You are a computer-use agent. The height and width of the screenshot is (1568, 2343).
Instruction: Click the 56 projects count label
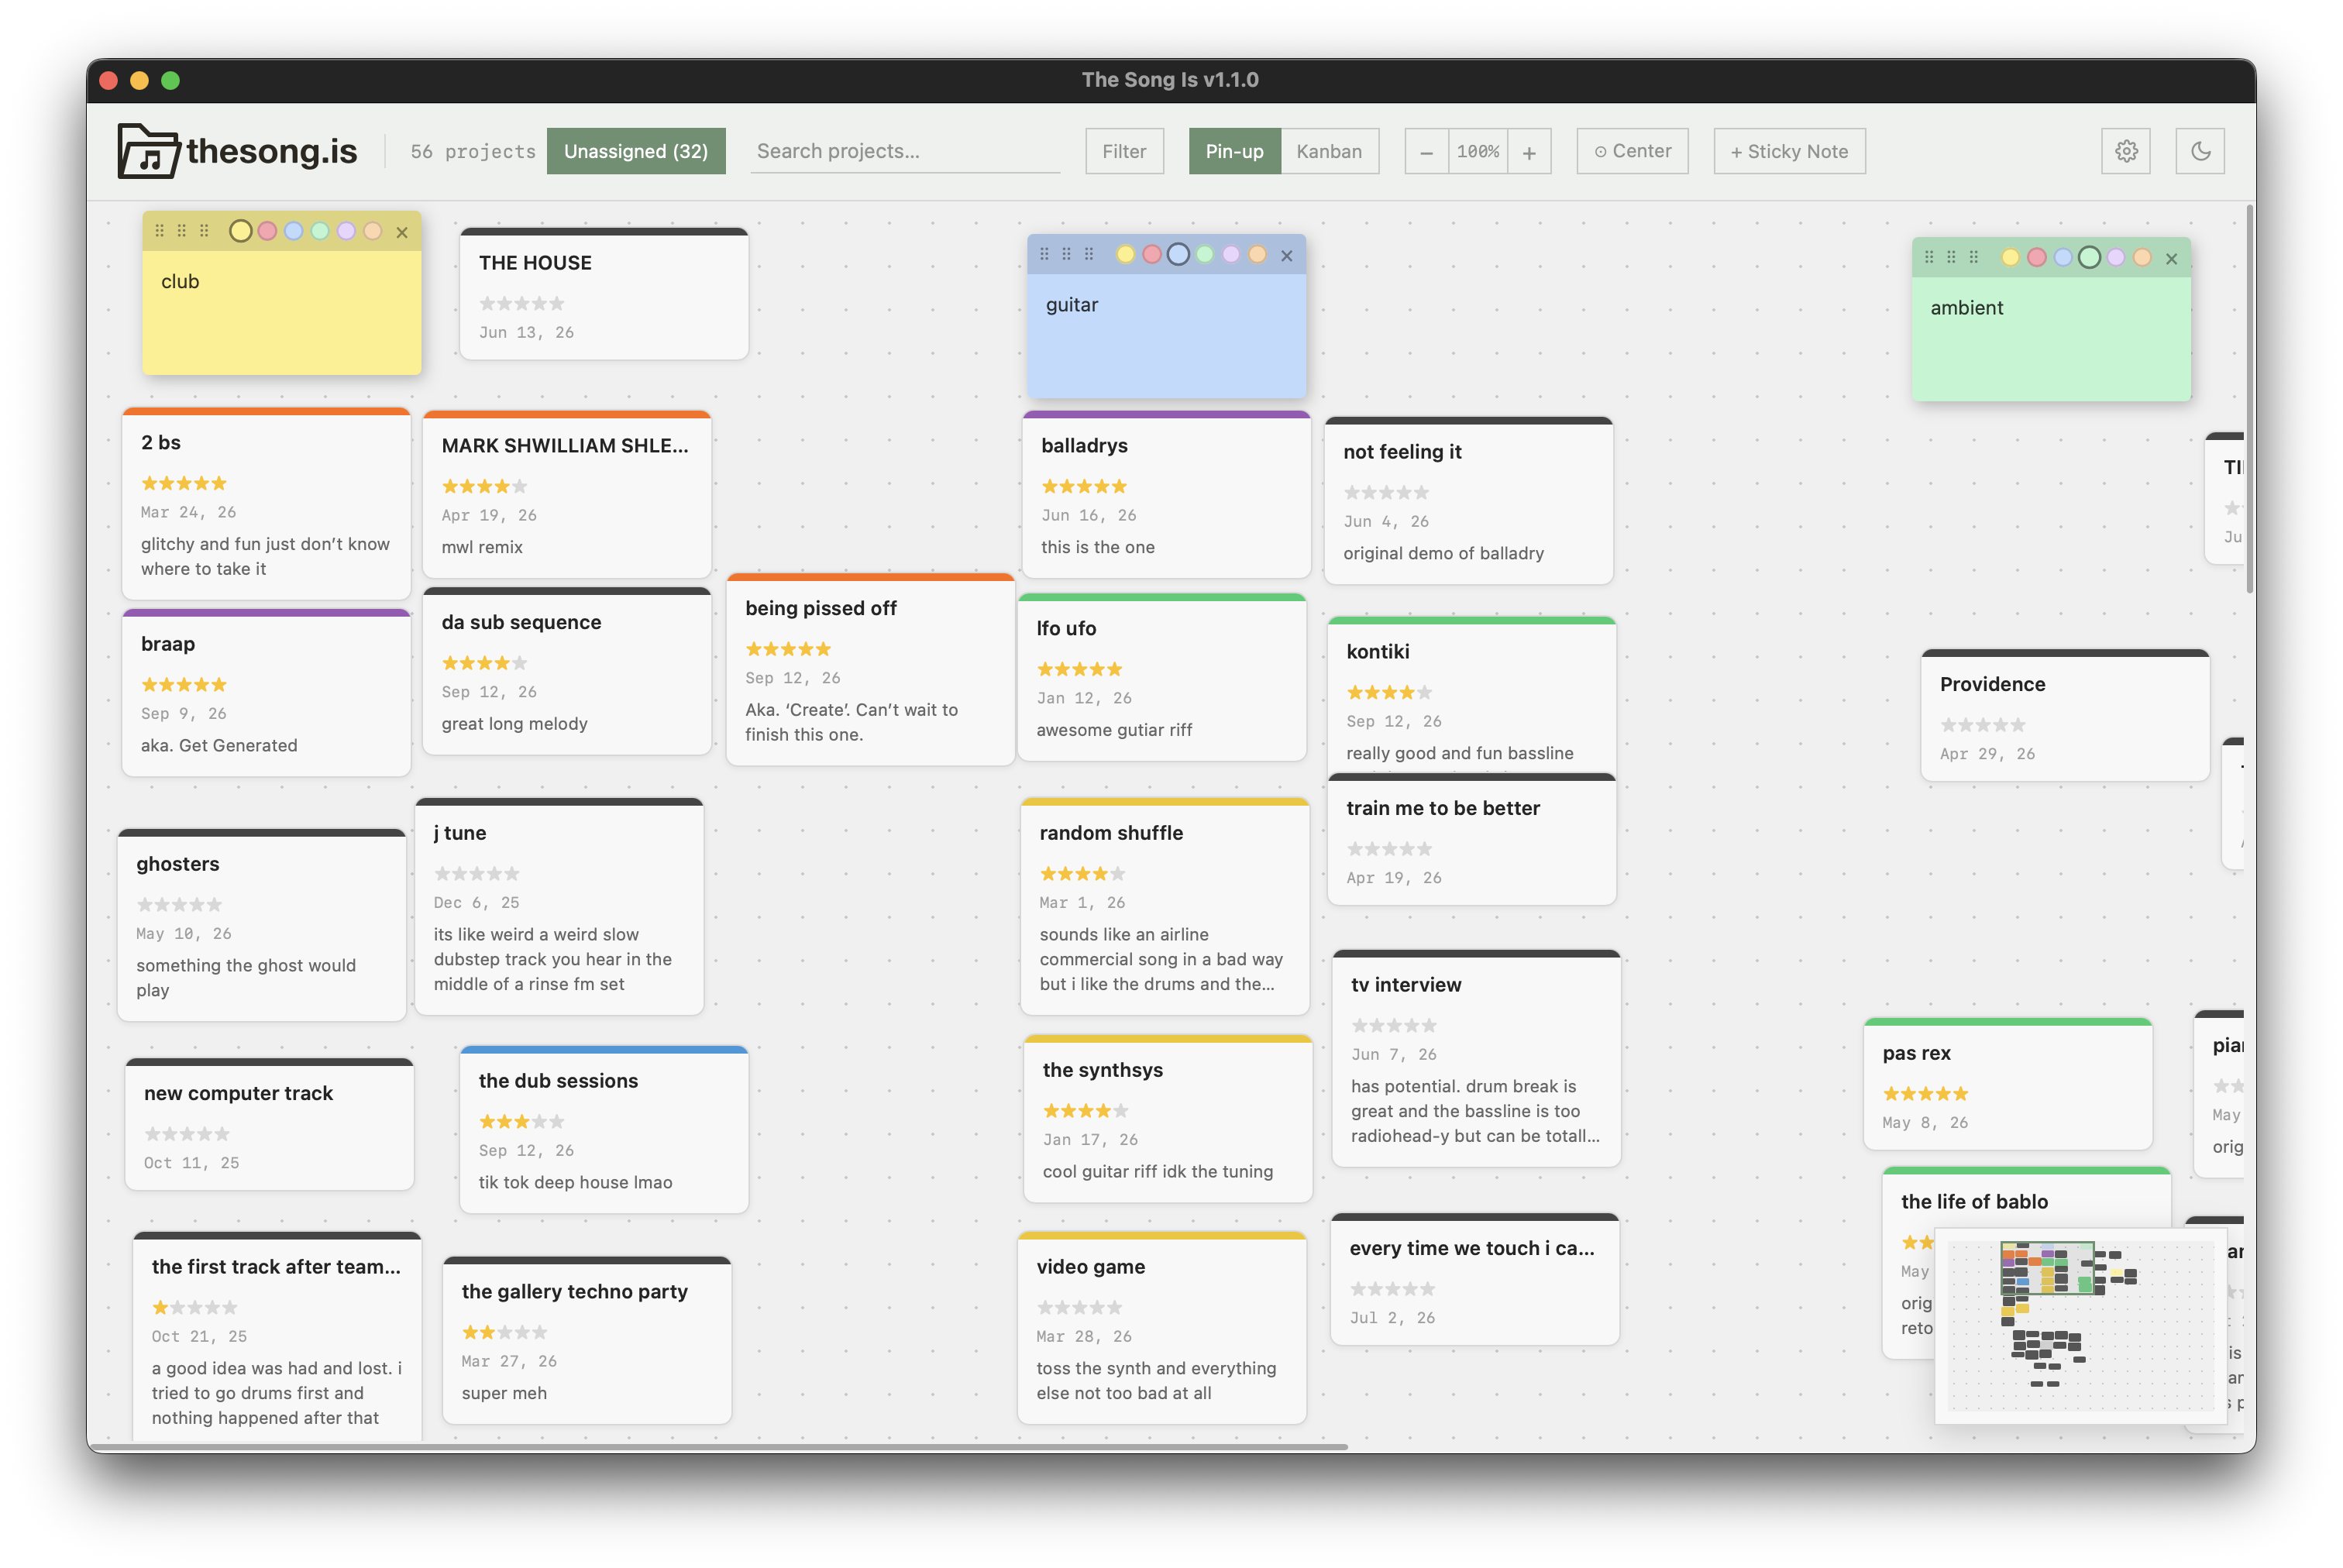point(473,151)
